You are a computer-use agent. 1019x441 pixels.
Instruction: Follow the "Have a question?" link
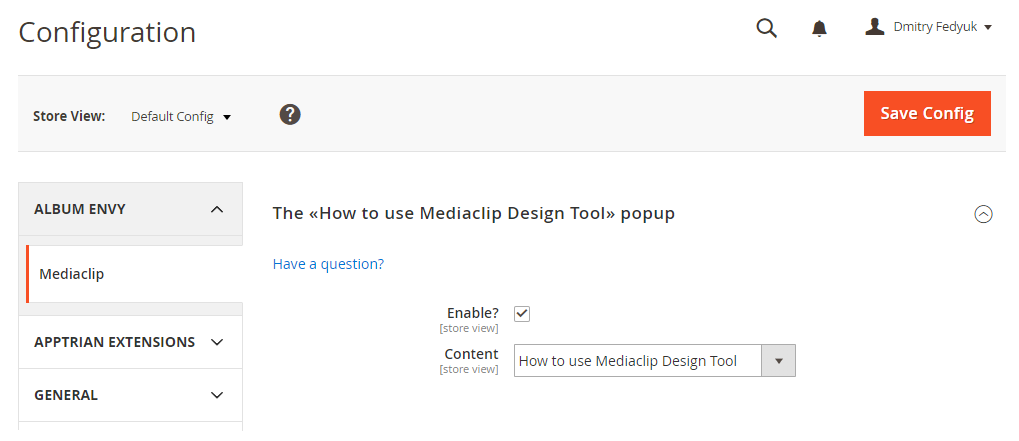click(328, 264)
